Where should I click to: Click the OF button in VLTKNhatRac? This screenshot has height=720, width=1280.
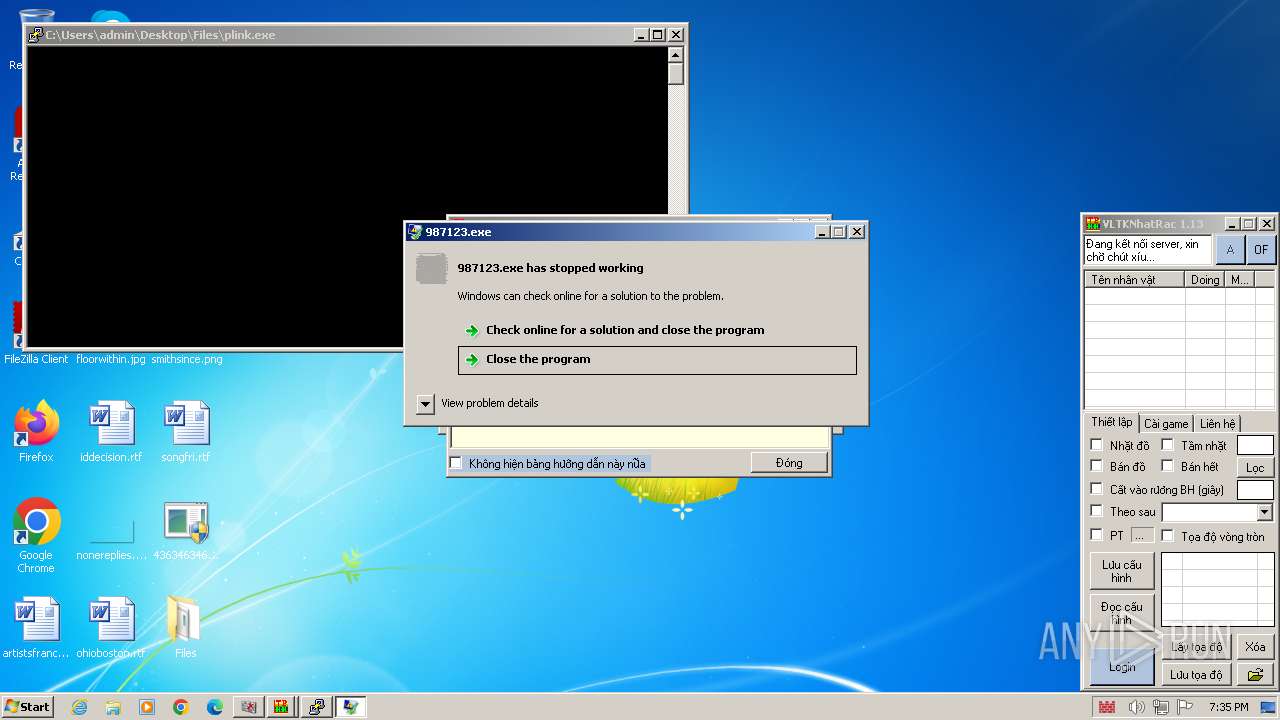click(1261, 250)
